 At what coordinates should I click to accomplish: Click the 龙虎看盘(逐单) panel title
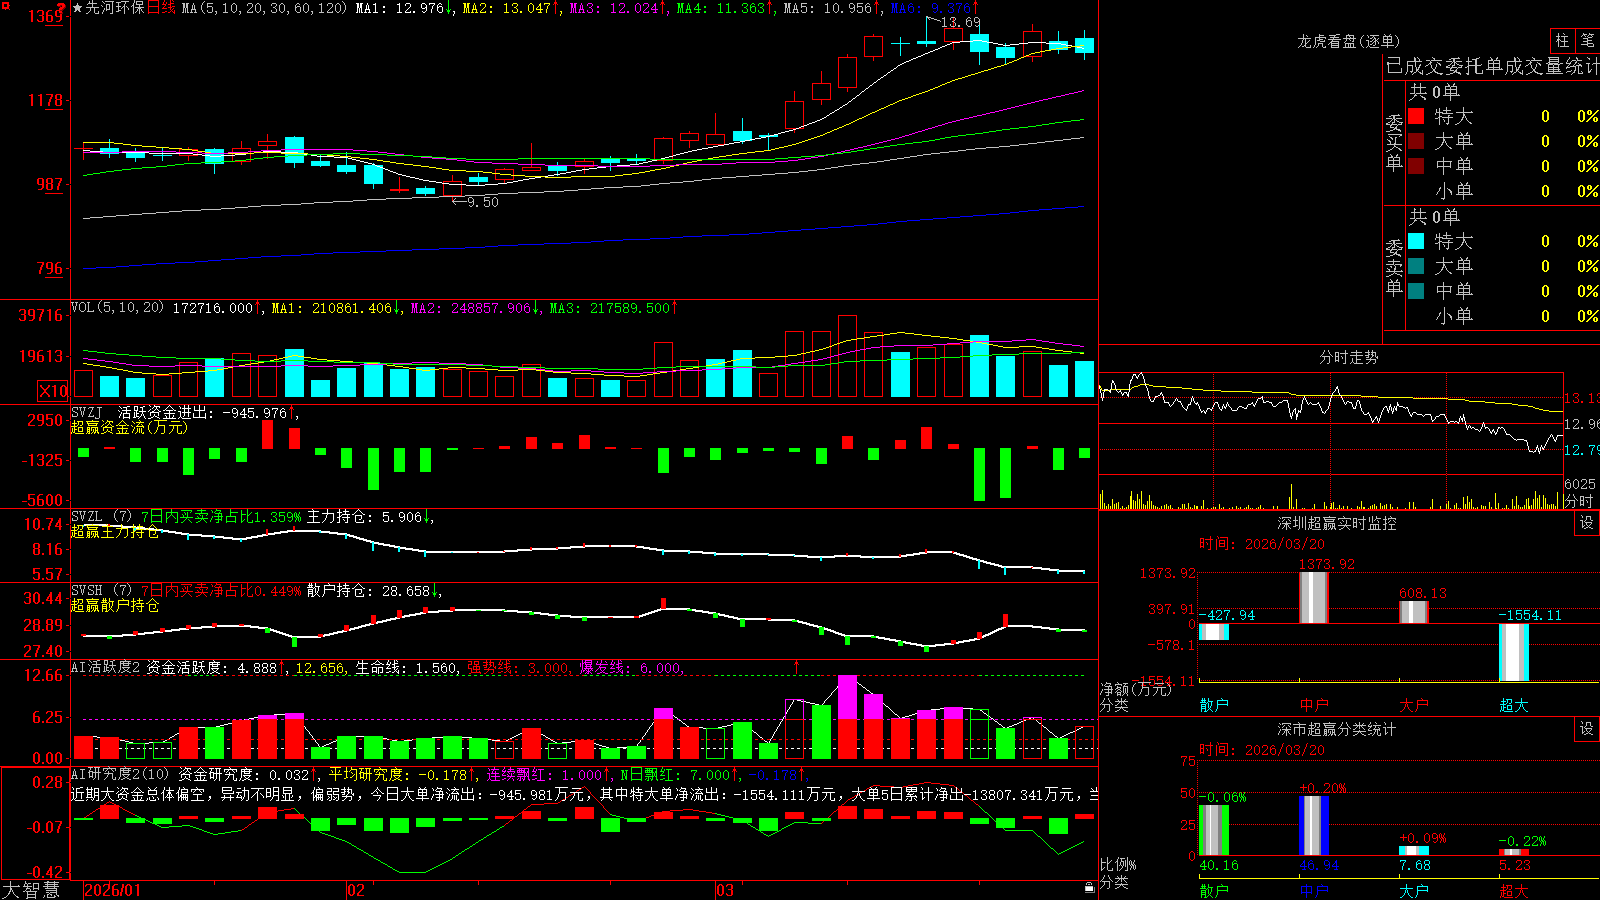click(1348, 41)
